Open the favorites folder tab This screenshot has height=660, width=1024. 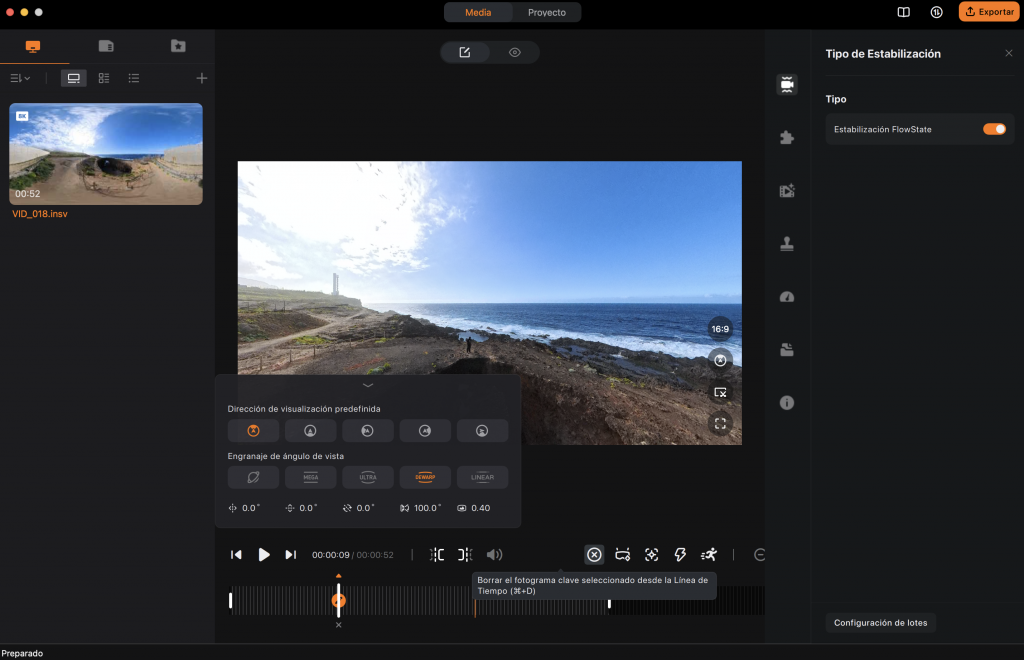(x=178, y=46)
